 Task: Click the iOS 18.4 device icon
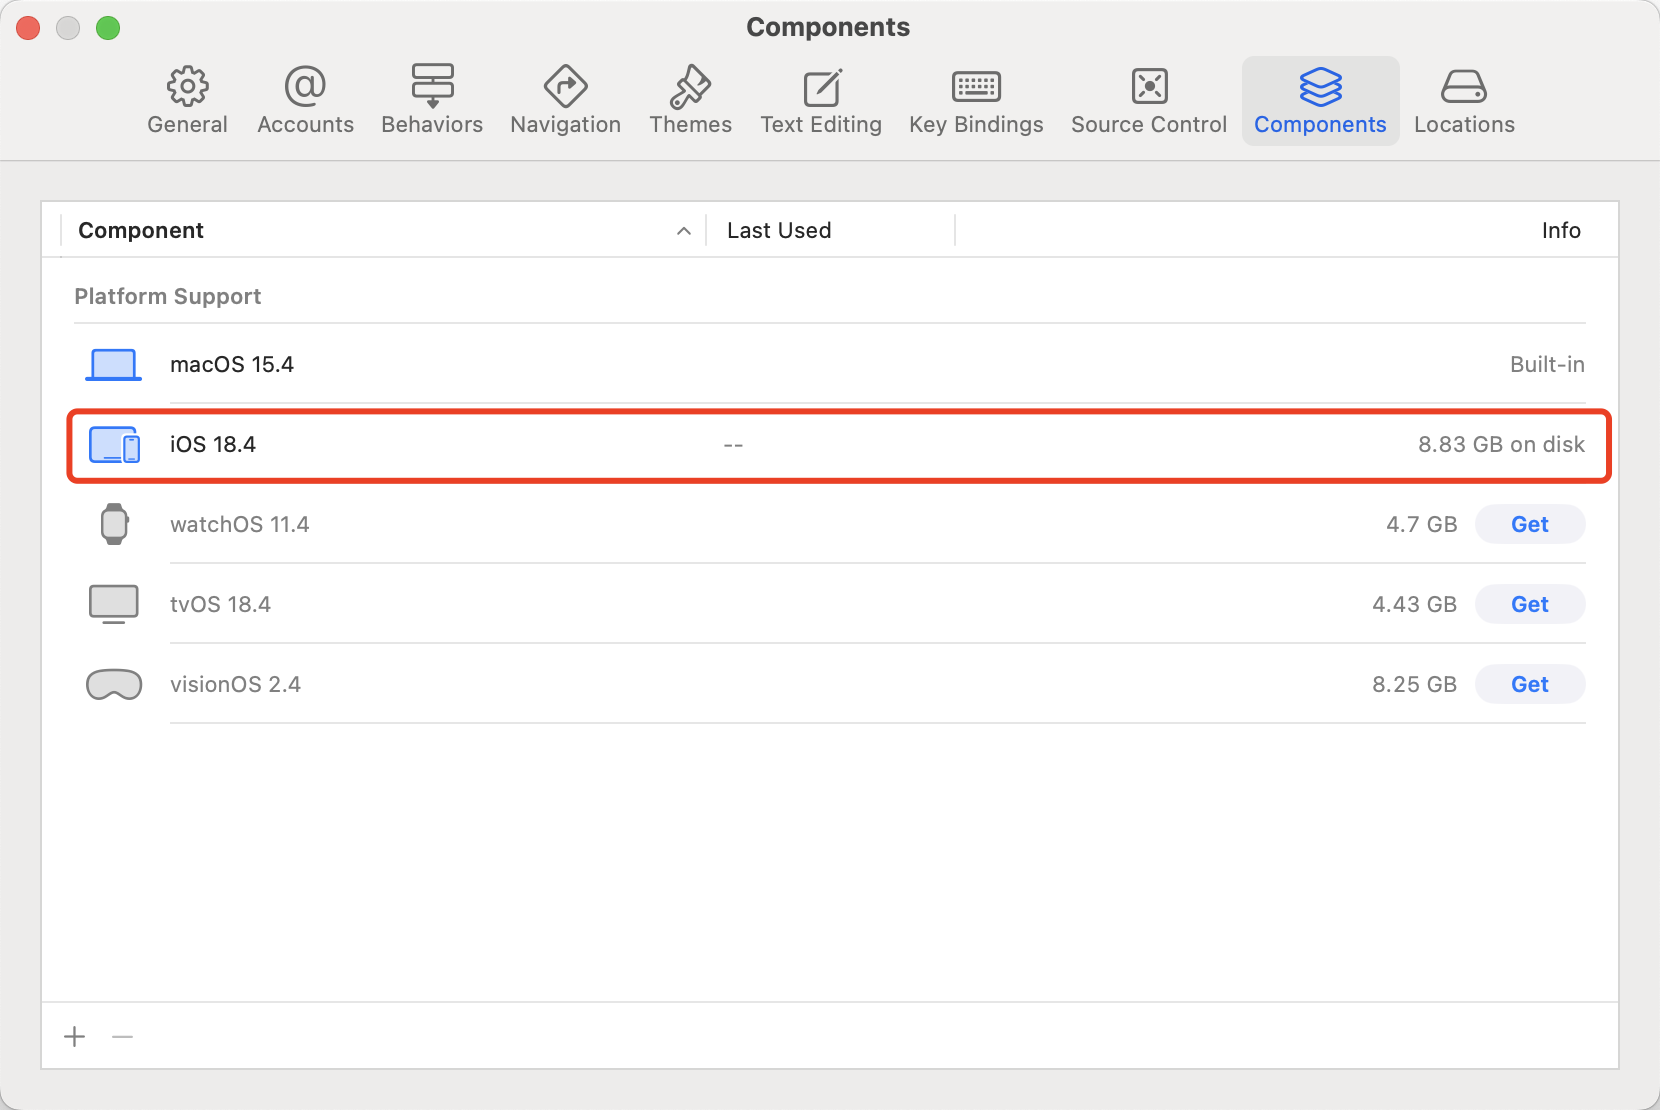click(x=114, y=445)
